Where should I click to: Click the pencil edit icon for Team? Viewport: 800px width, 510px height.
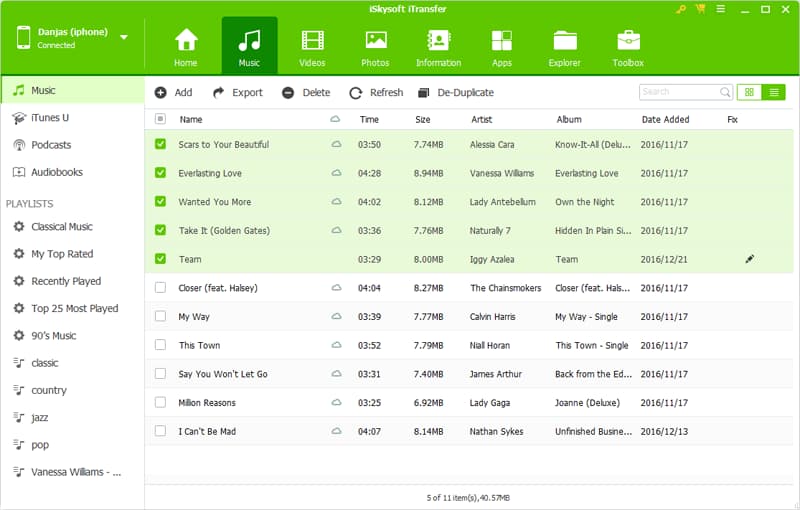pos(750,259)
